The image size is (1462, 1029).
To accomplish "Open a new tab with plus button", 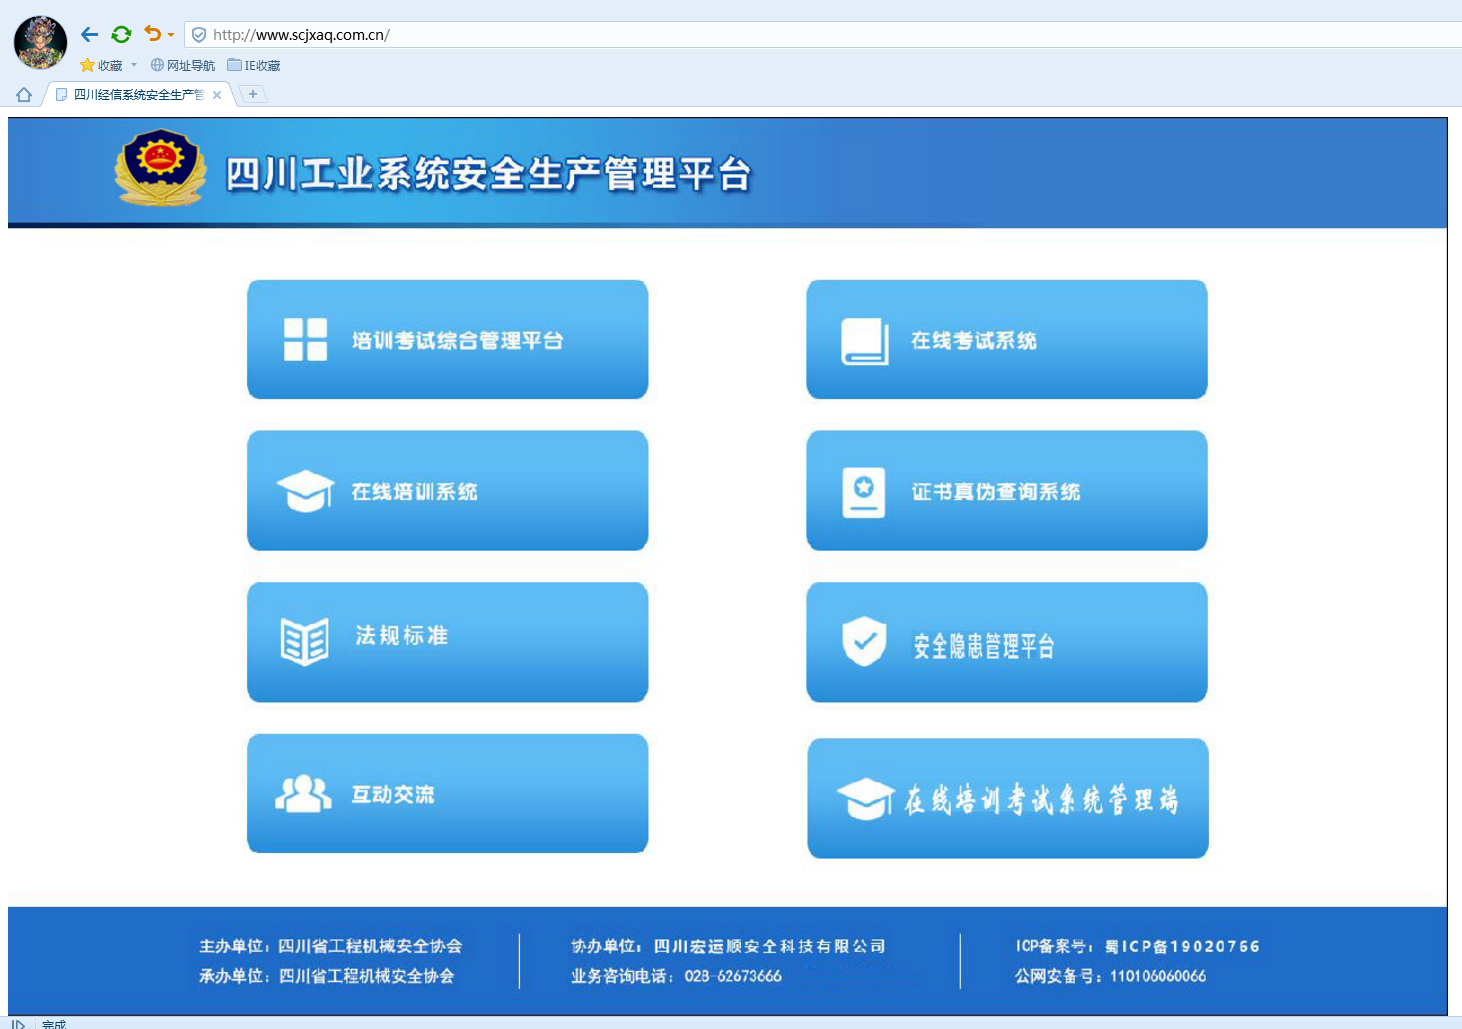I will [x=253, y=94].
